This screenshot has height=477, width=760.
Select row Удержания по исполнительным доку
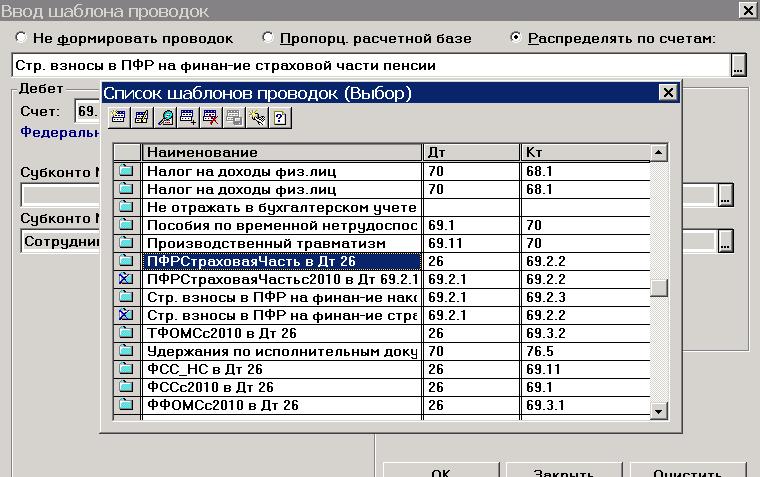click(382, 351)
